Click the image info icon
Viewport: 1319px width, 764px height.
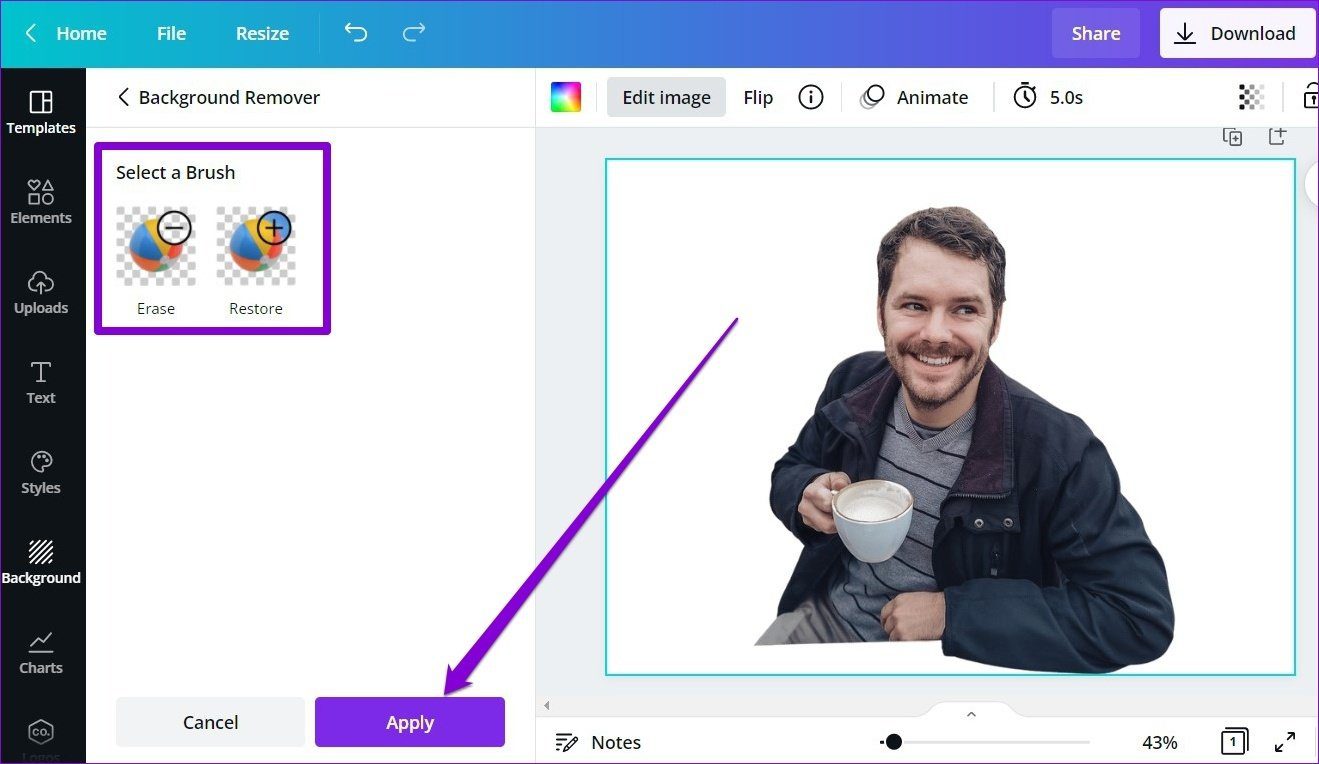tap(811, 97)
